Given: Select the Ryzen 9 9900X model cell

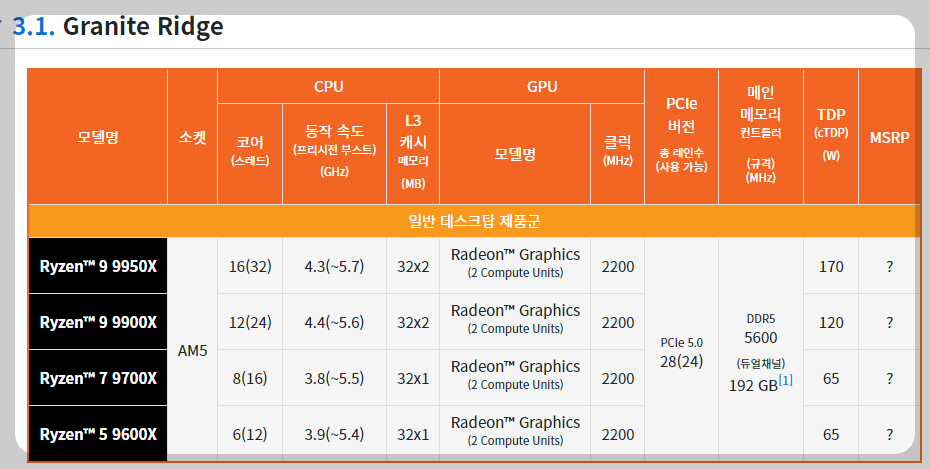Looking at the screenshot, I should pyautogui.click(x=98, y=322).
